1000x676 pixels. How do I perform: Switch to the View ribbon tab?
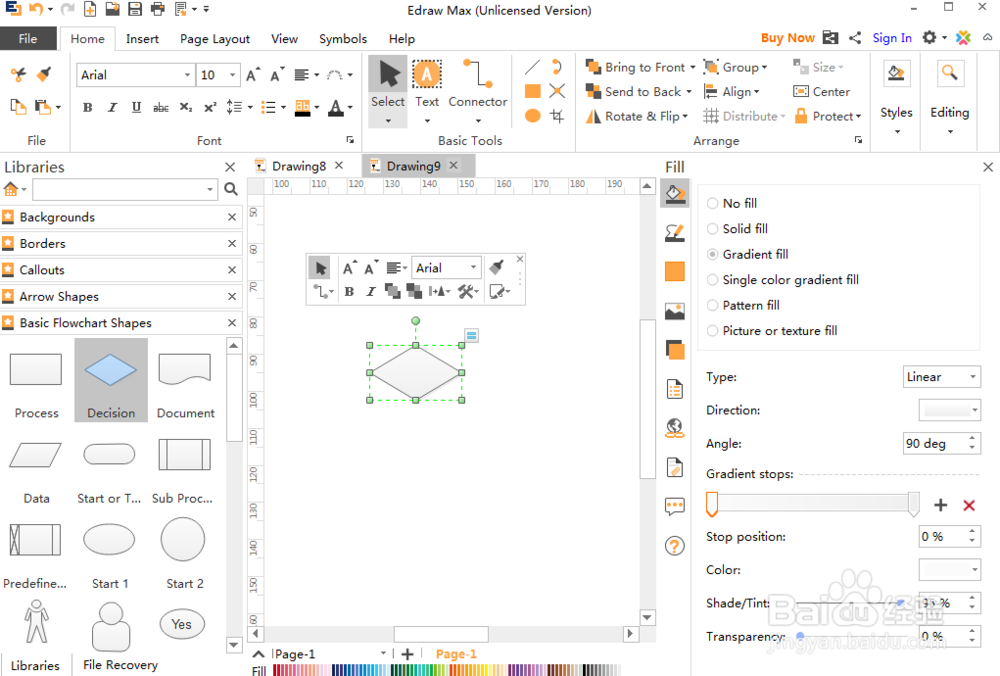[284, 39]
